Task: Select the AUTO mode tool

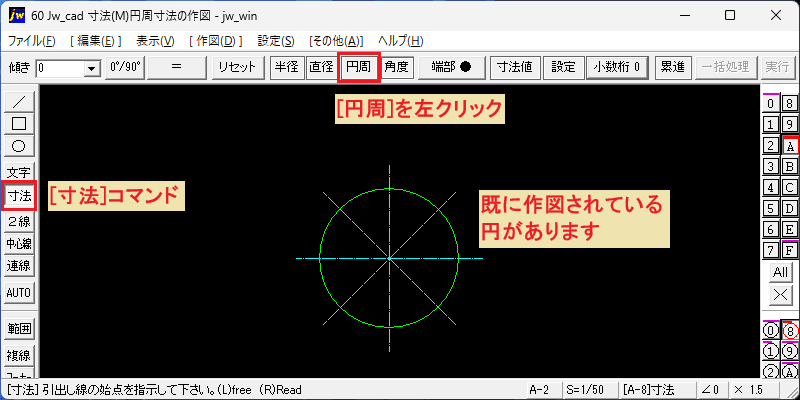Action: point(19,293)
